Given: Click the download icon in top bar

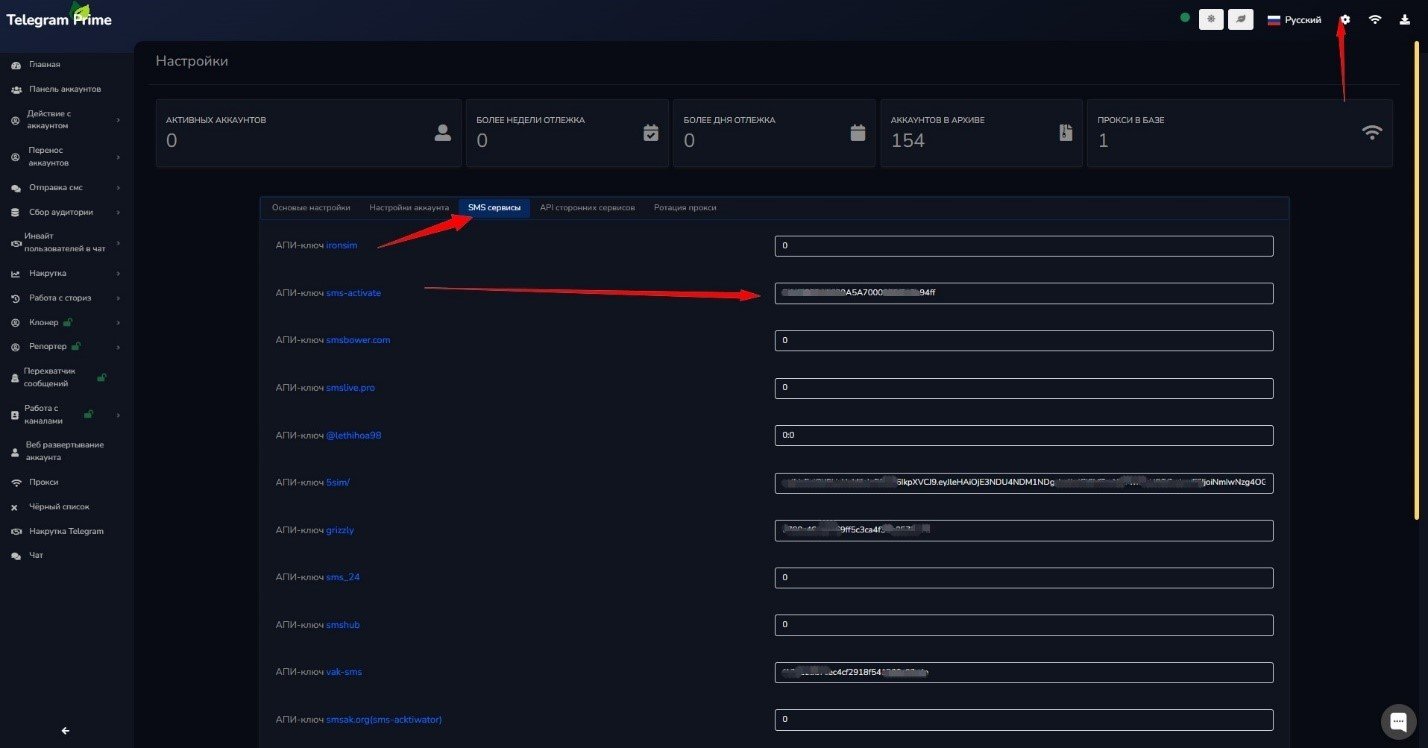Looking at the screenshot, I should [1405, 20].
